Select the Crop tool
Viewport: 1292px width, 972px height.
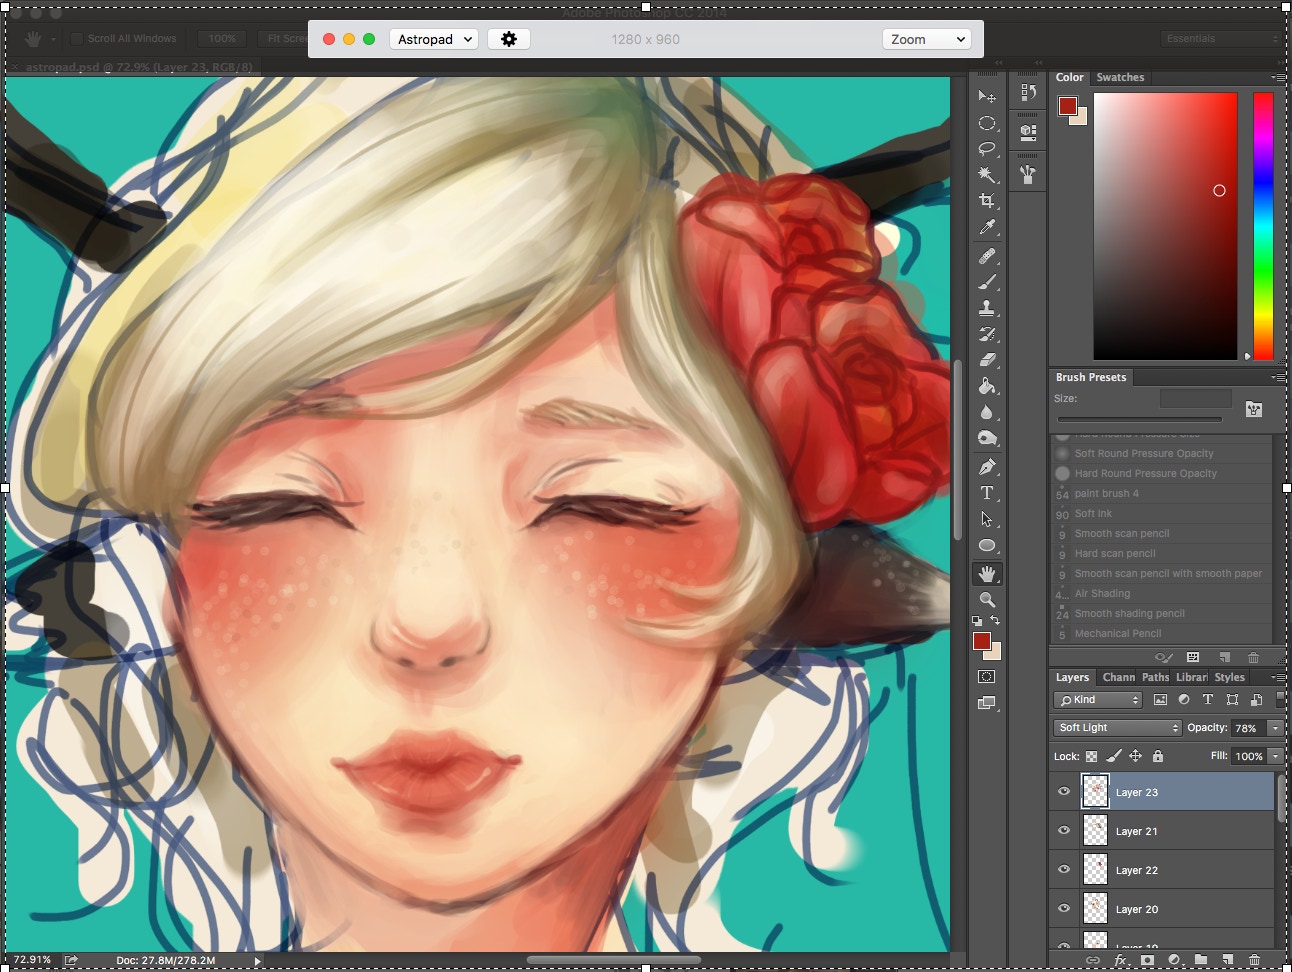987,201
